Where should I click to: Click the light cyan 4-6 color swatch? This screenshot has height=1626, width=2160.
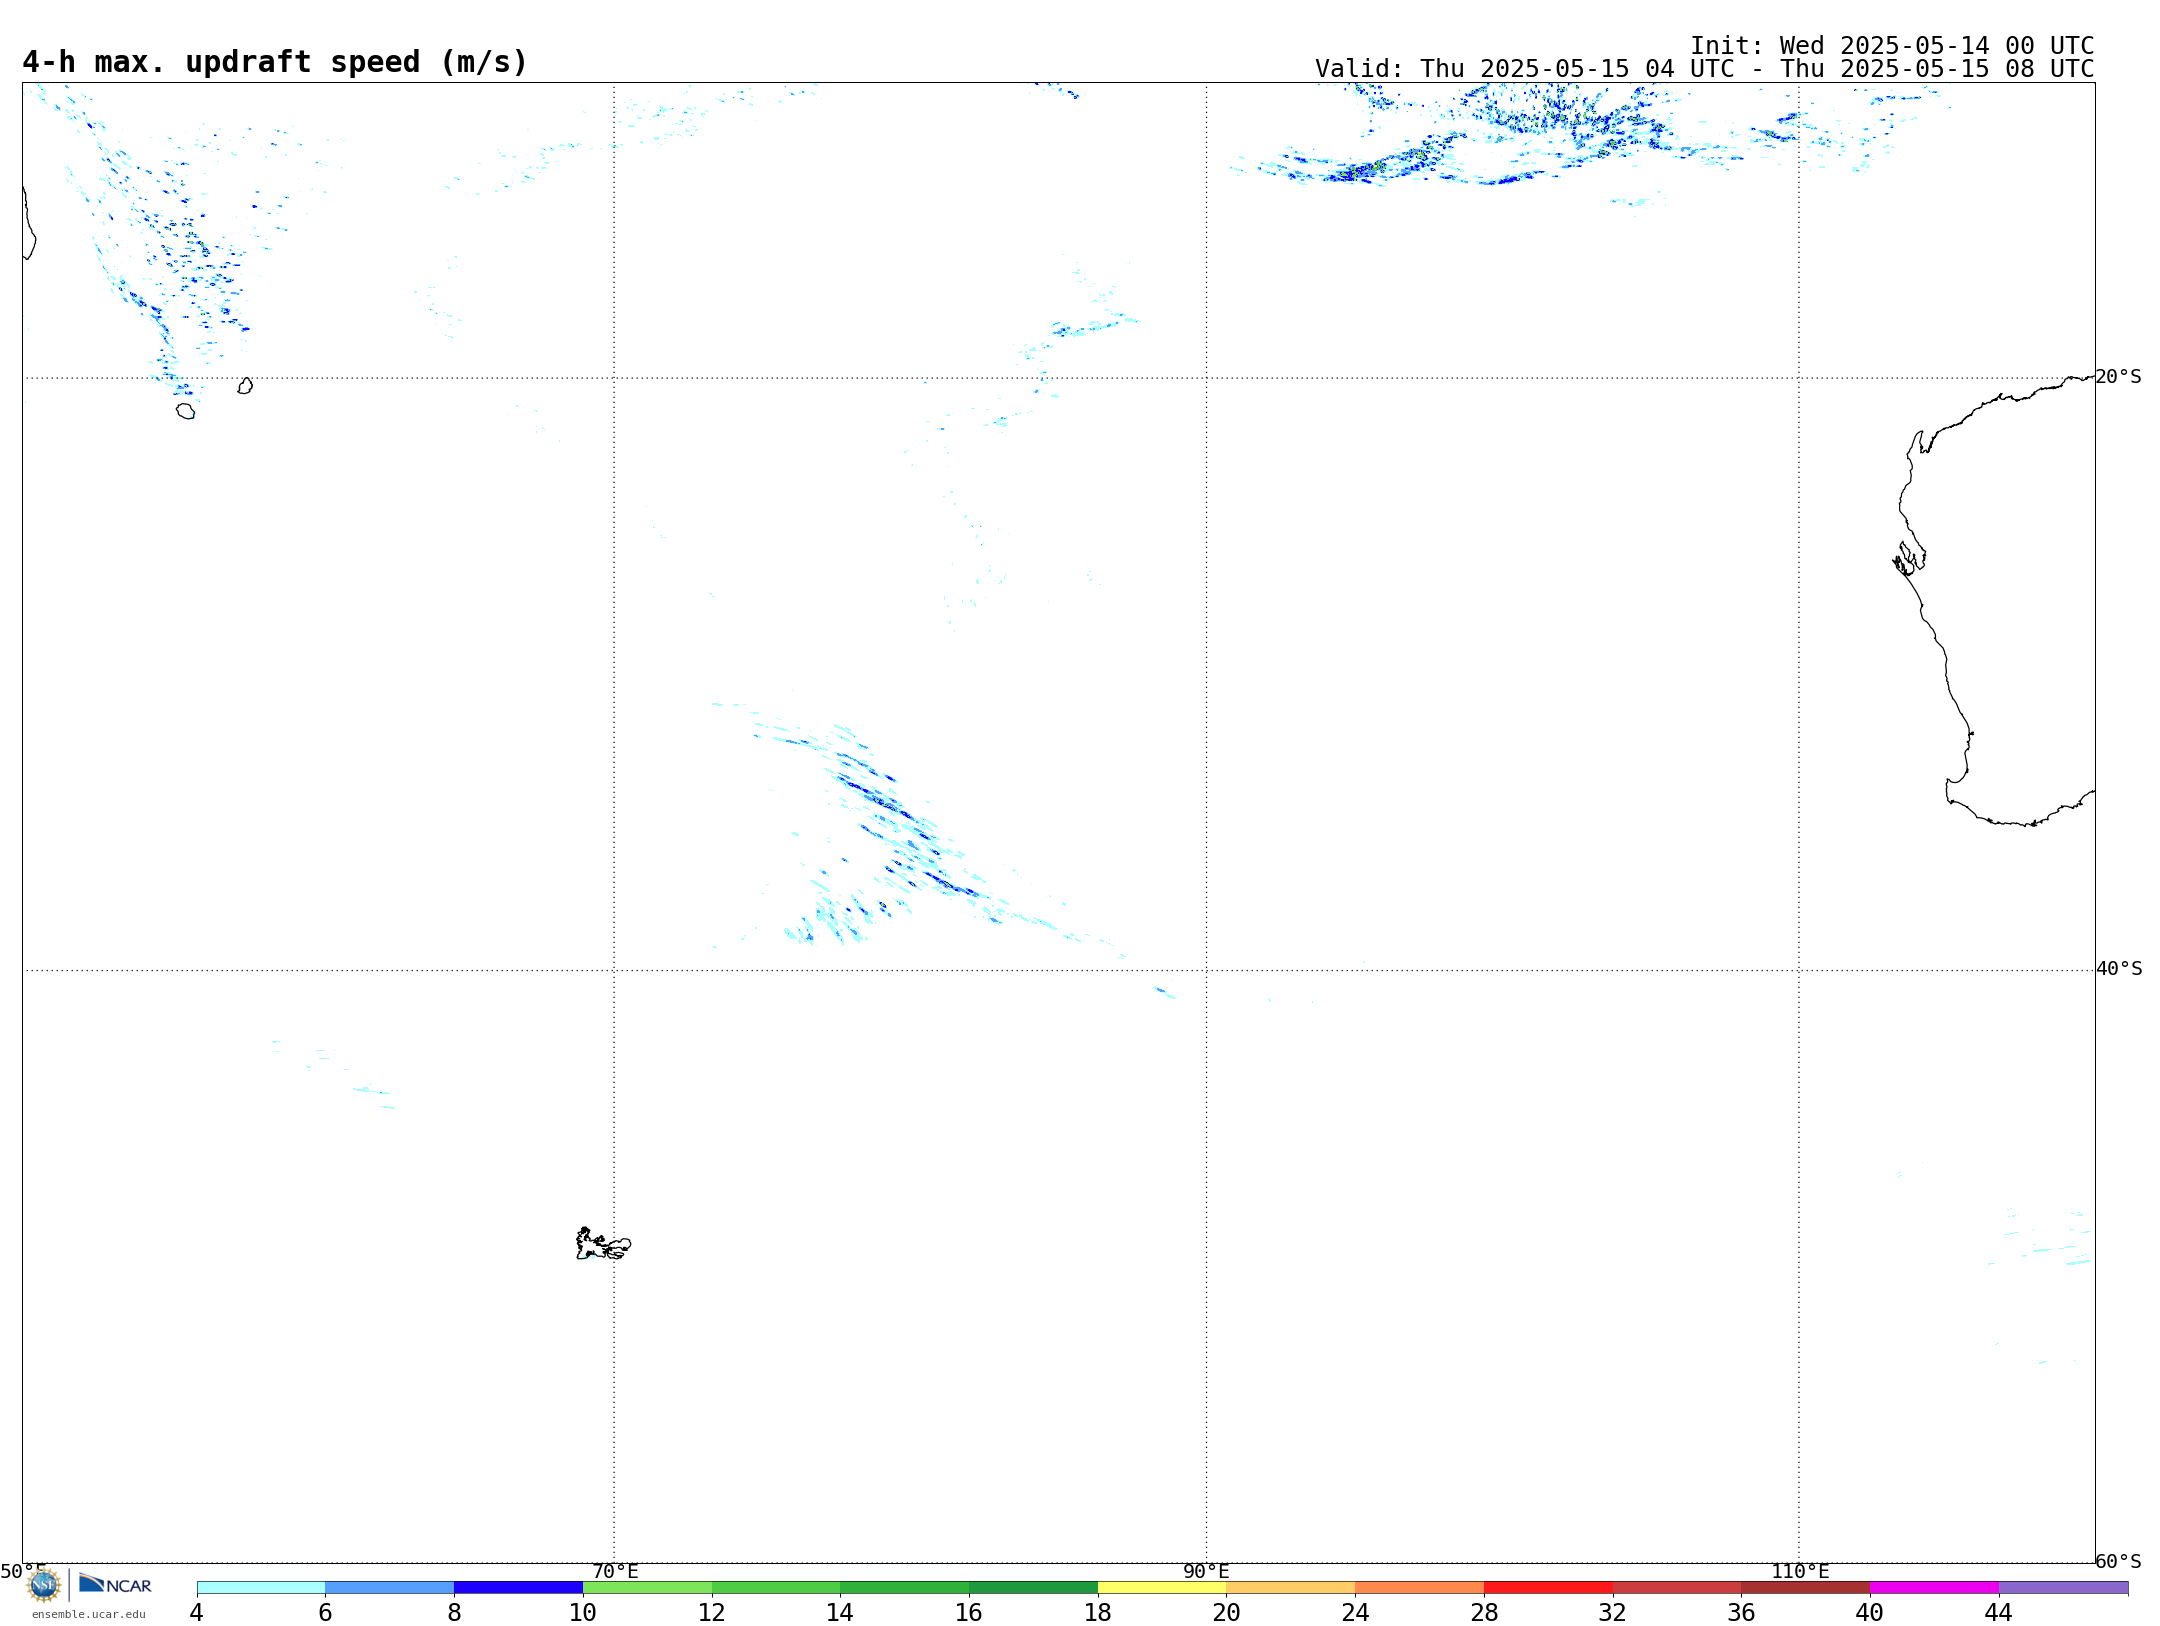(x=261, y=1587)
